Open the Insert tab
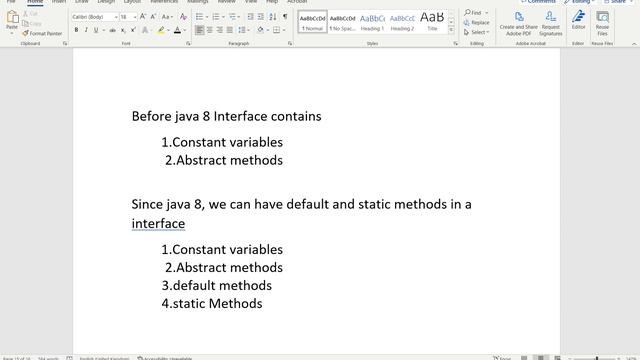Image resolution: width=640 pixels, height=360 pixels. tap(59, 2)
